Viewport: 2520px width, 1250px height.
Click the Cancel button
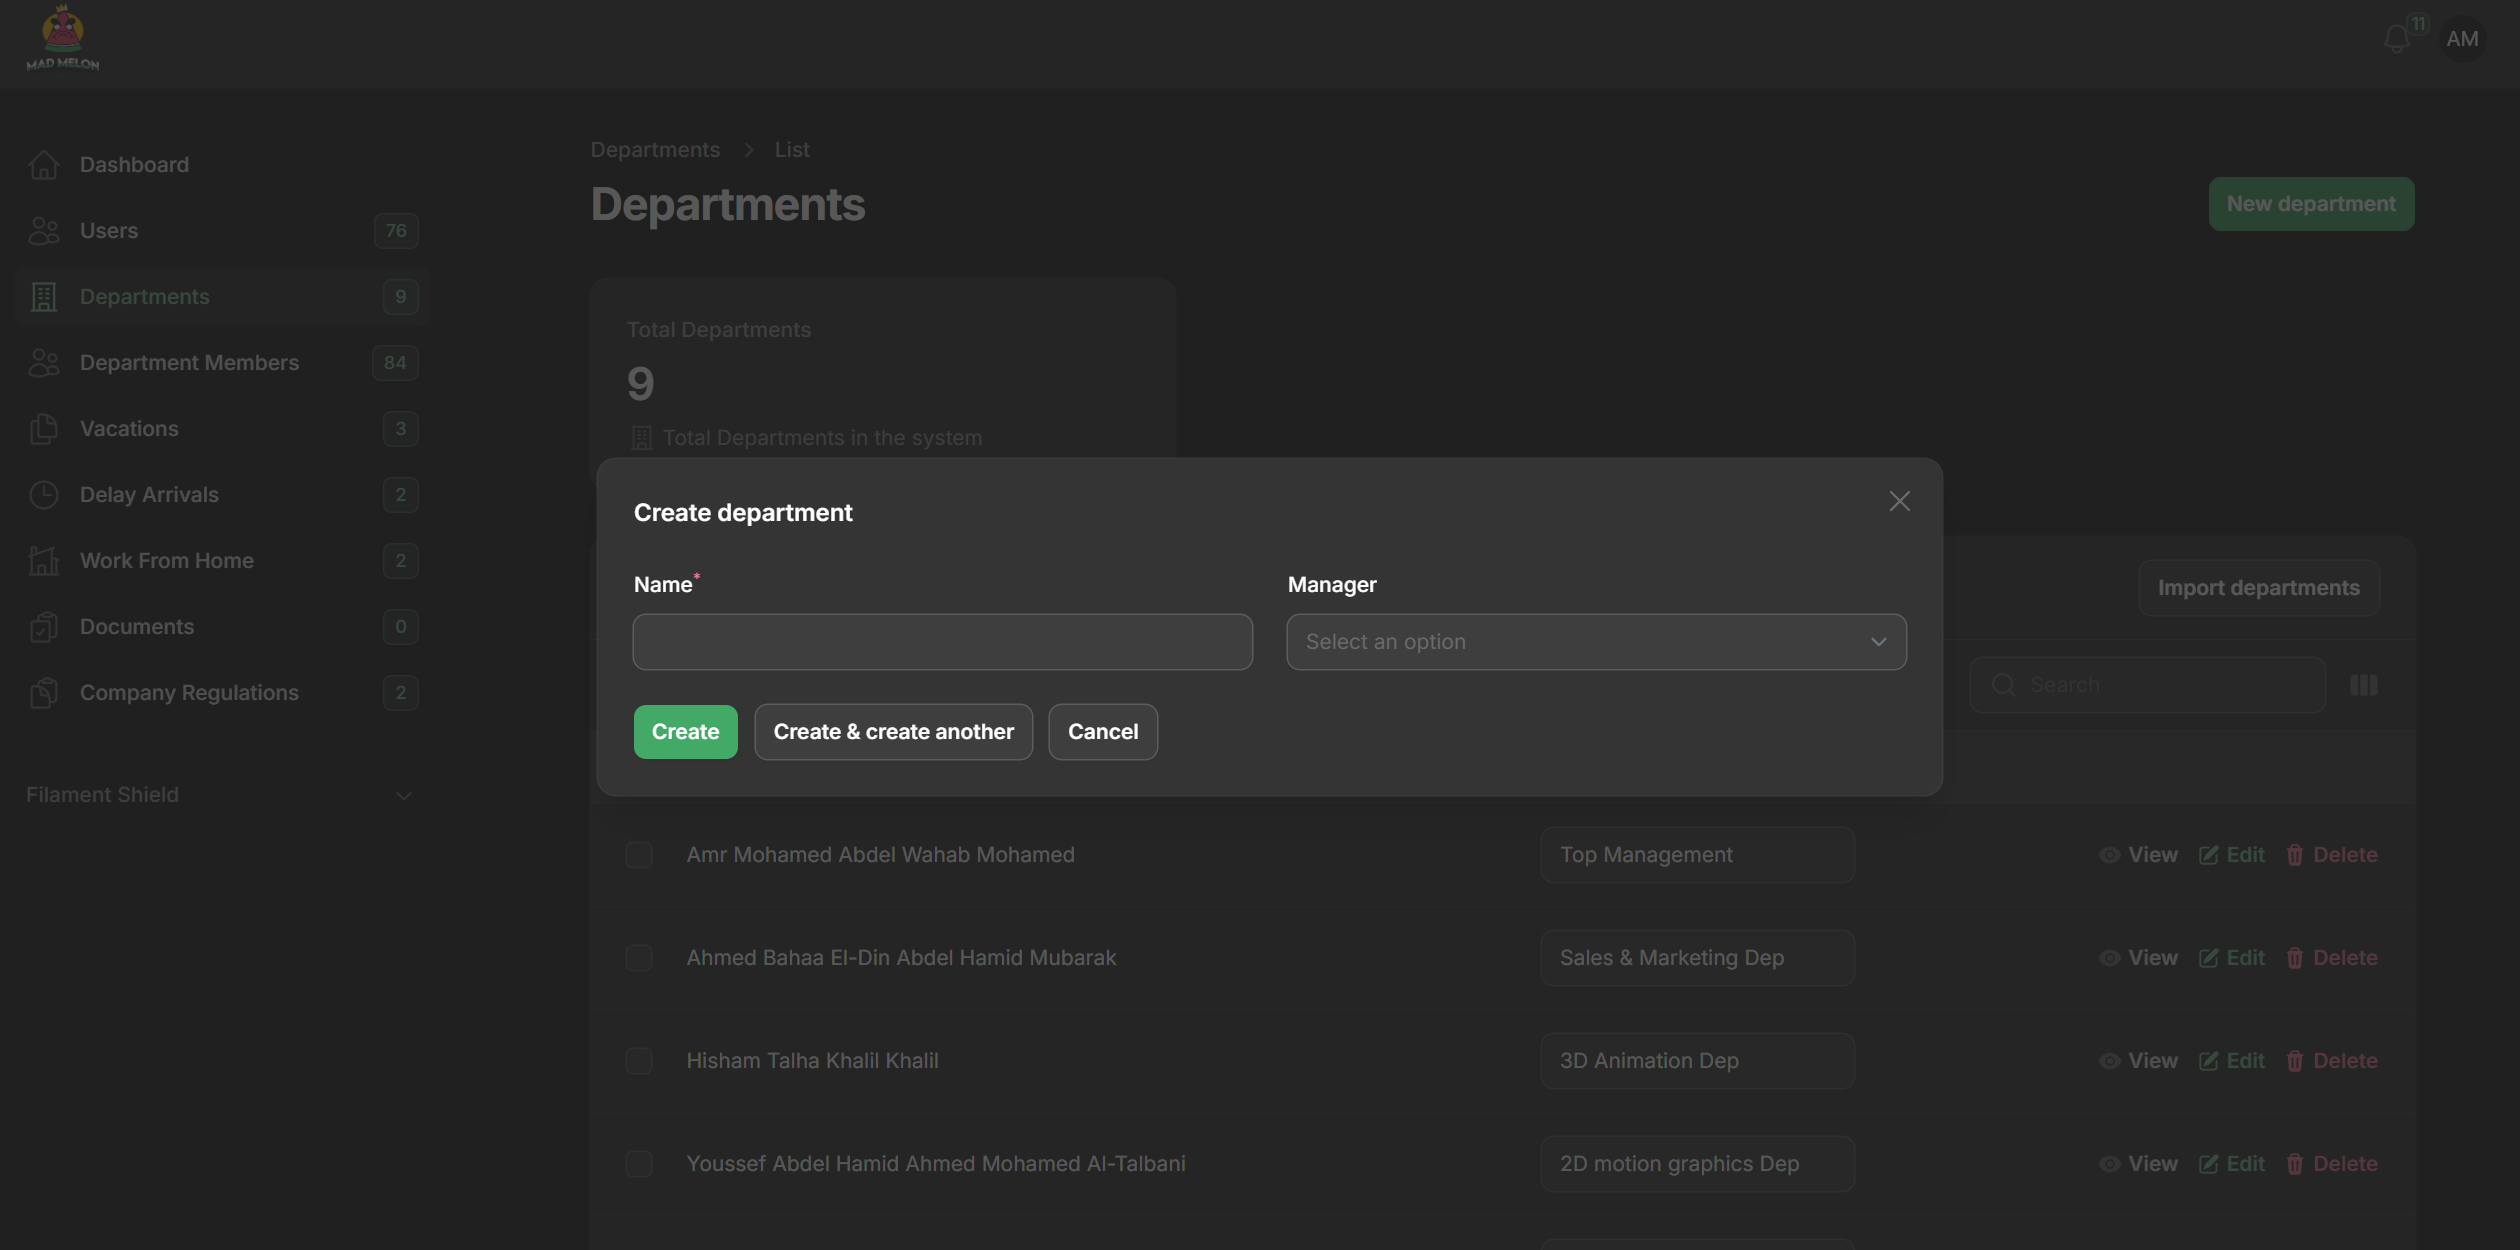click(1102, 732)
